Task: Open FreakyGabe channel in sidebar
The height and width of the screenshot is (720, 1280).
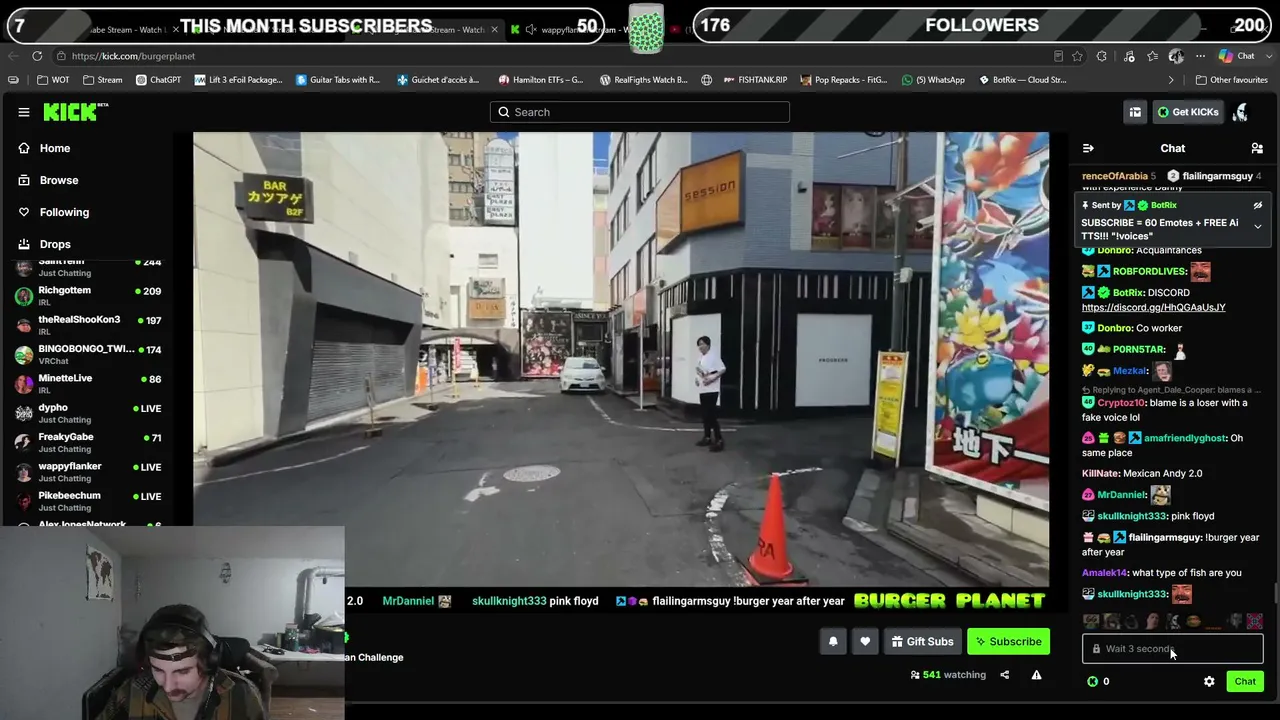Action: point(88,442)
